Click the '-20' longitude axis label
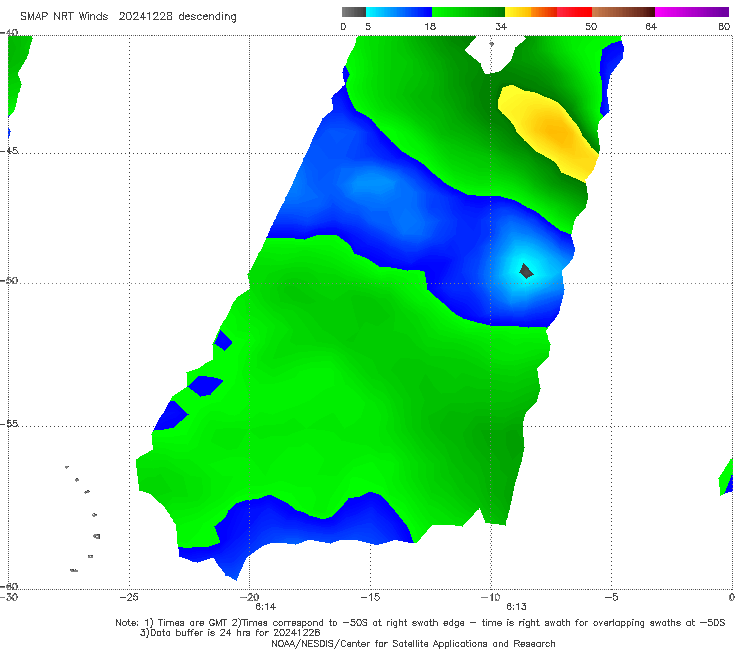Screen dimensions: 740x650 pos(250,597)
